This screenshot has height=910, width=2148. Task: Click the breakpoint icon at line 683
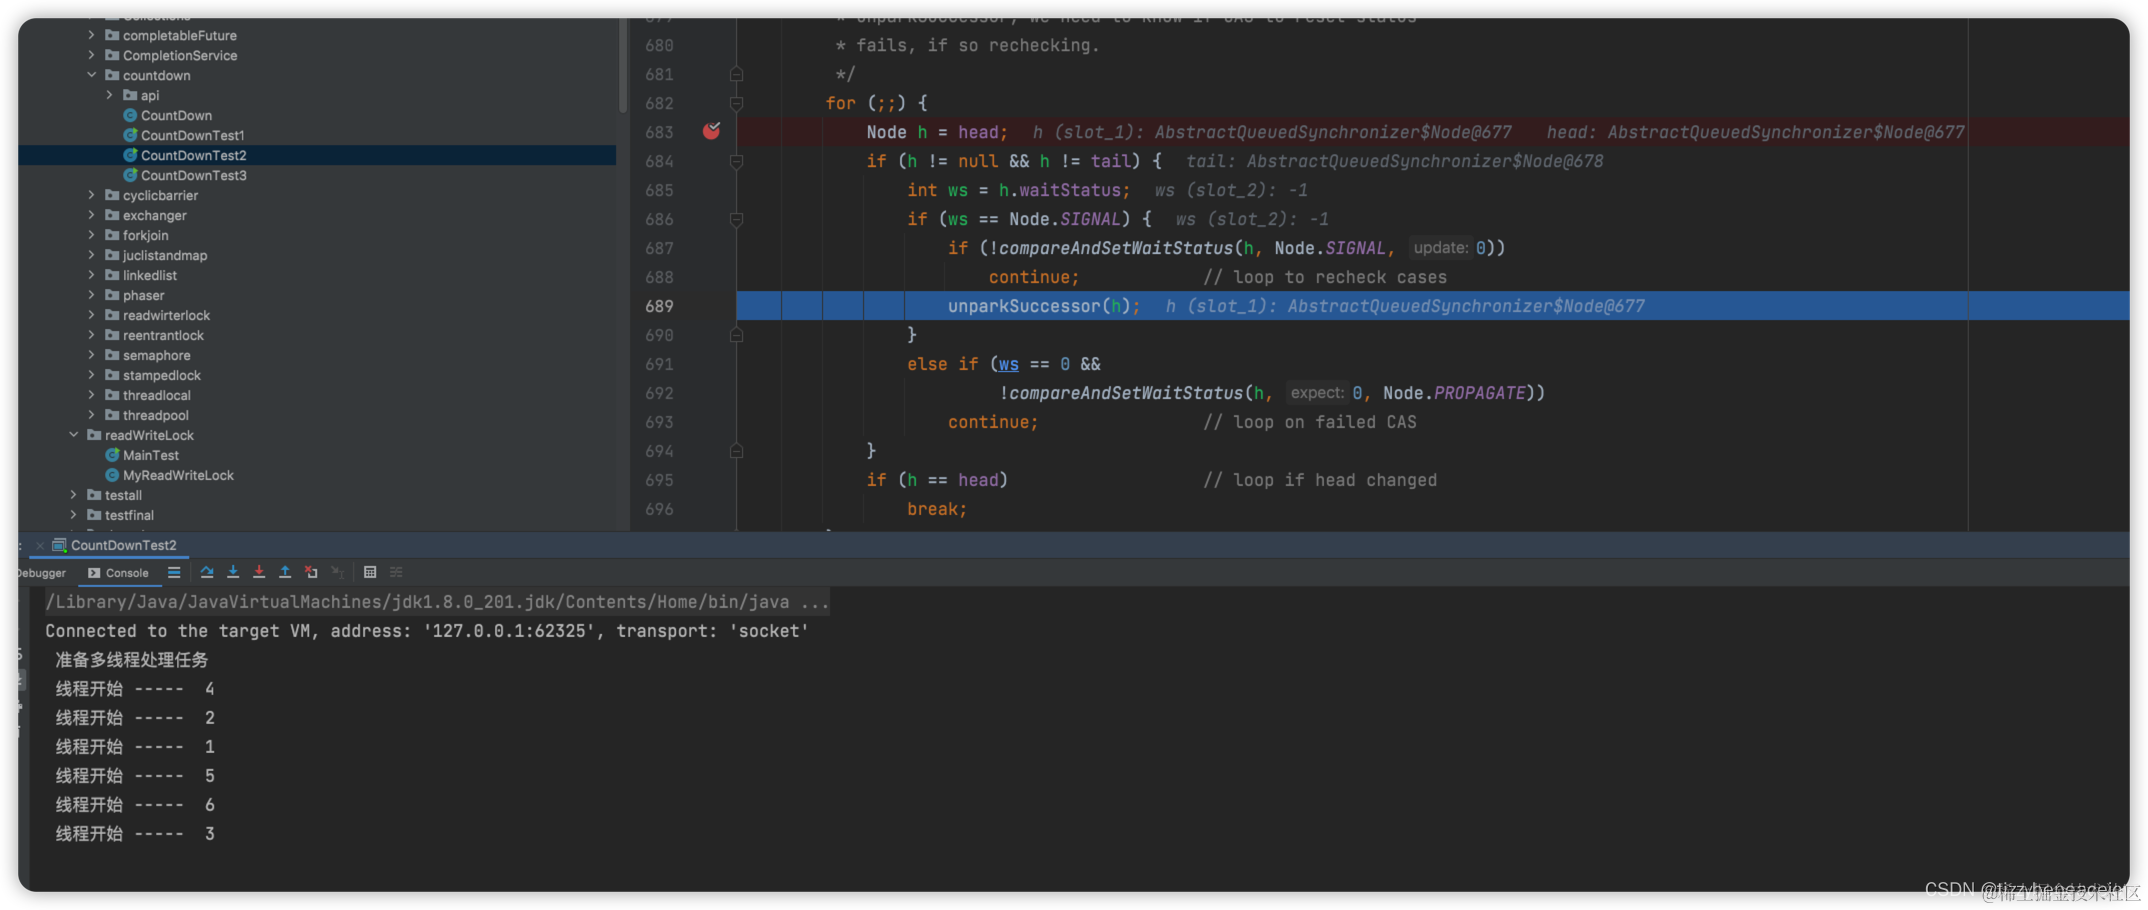pos(711,131)
